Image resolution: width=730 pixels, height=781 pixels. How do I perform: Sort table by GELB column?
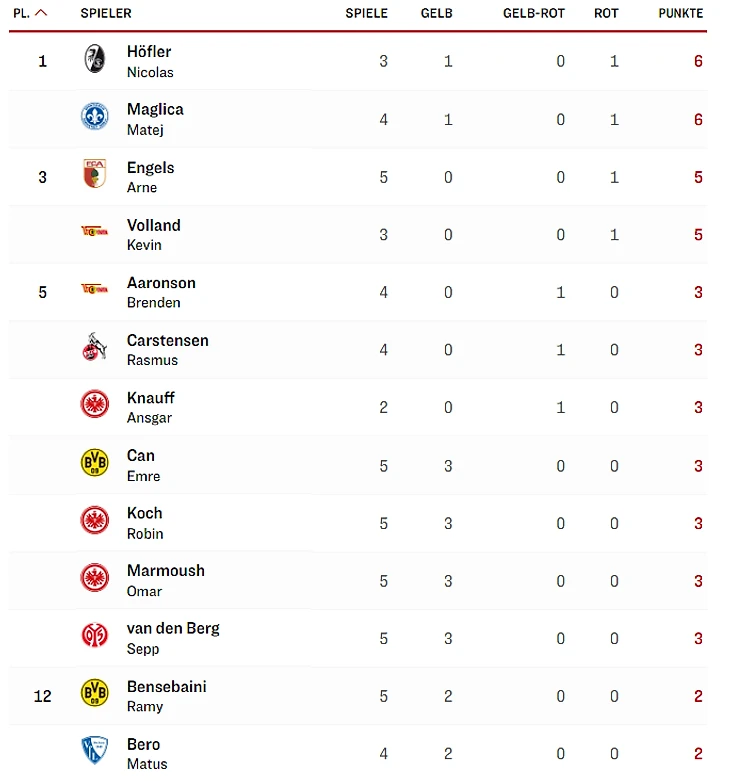pos(436,13)
